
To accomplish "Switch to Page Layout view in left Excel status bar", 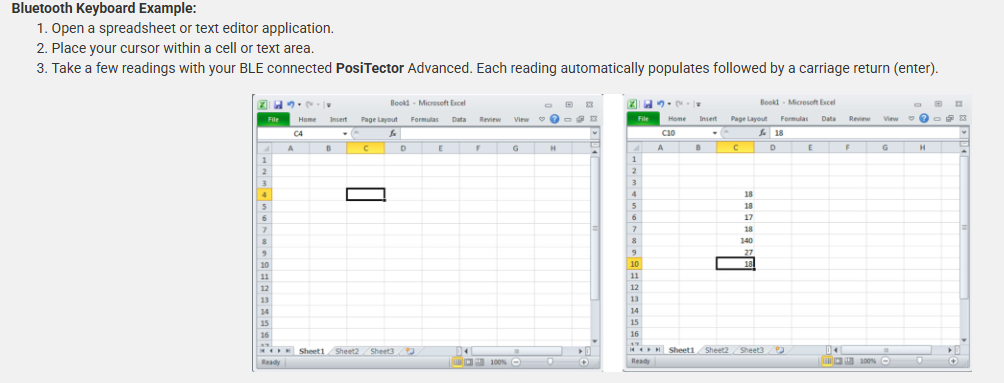I will [468, 362].
